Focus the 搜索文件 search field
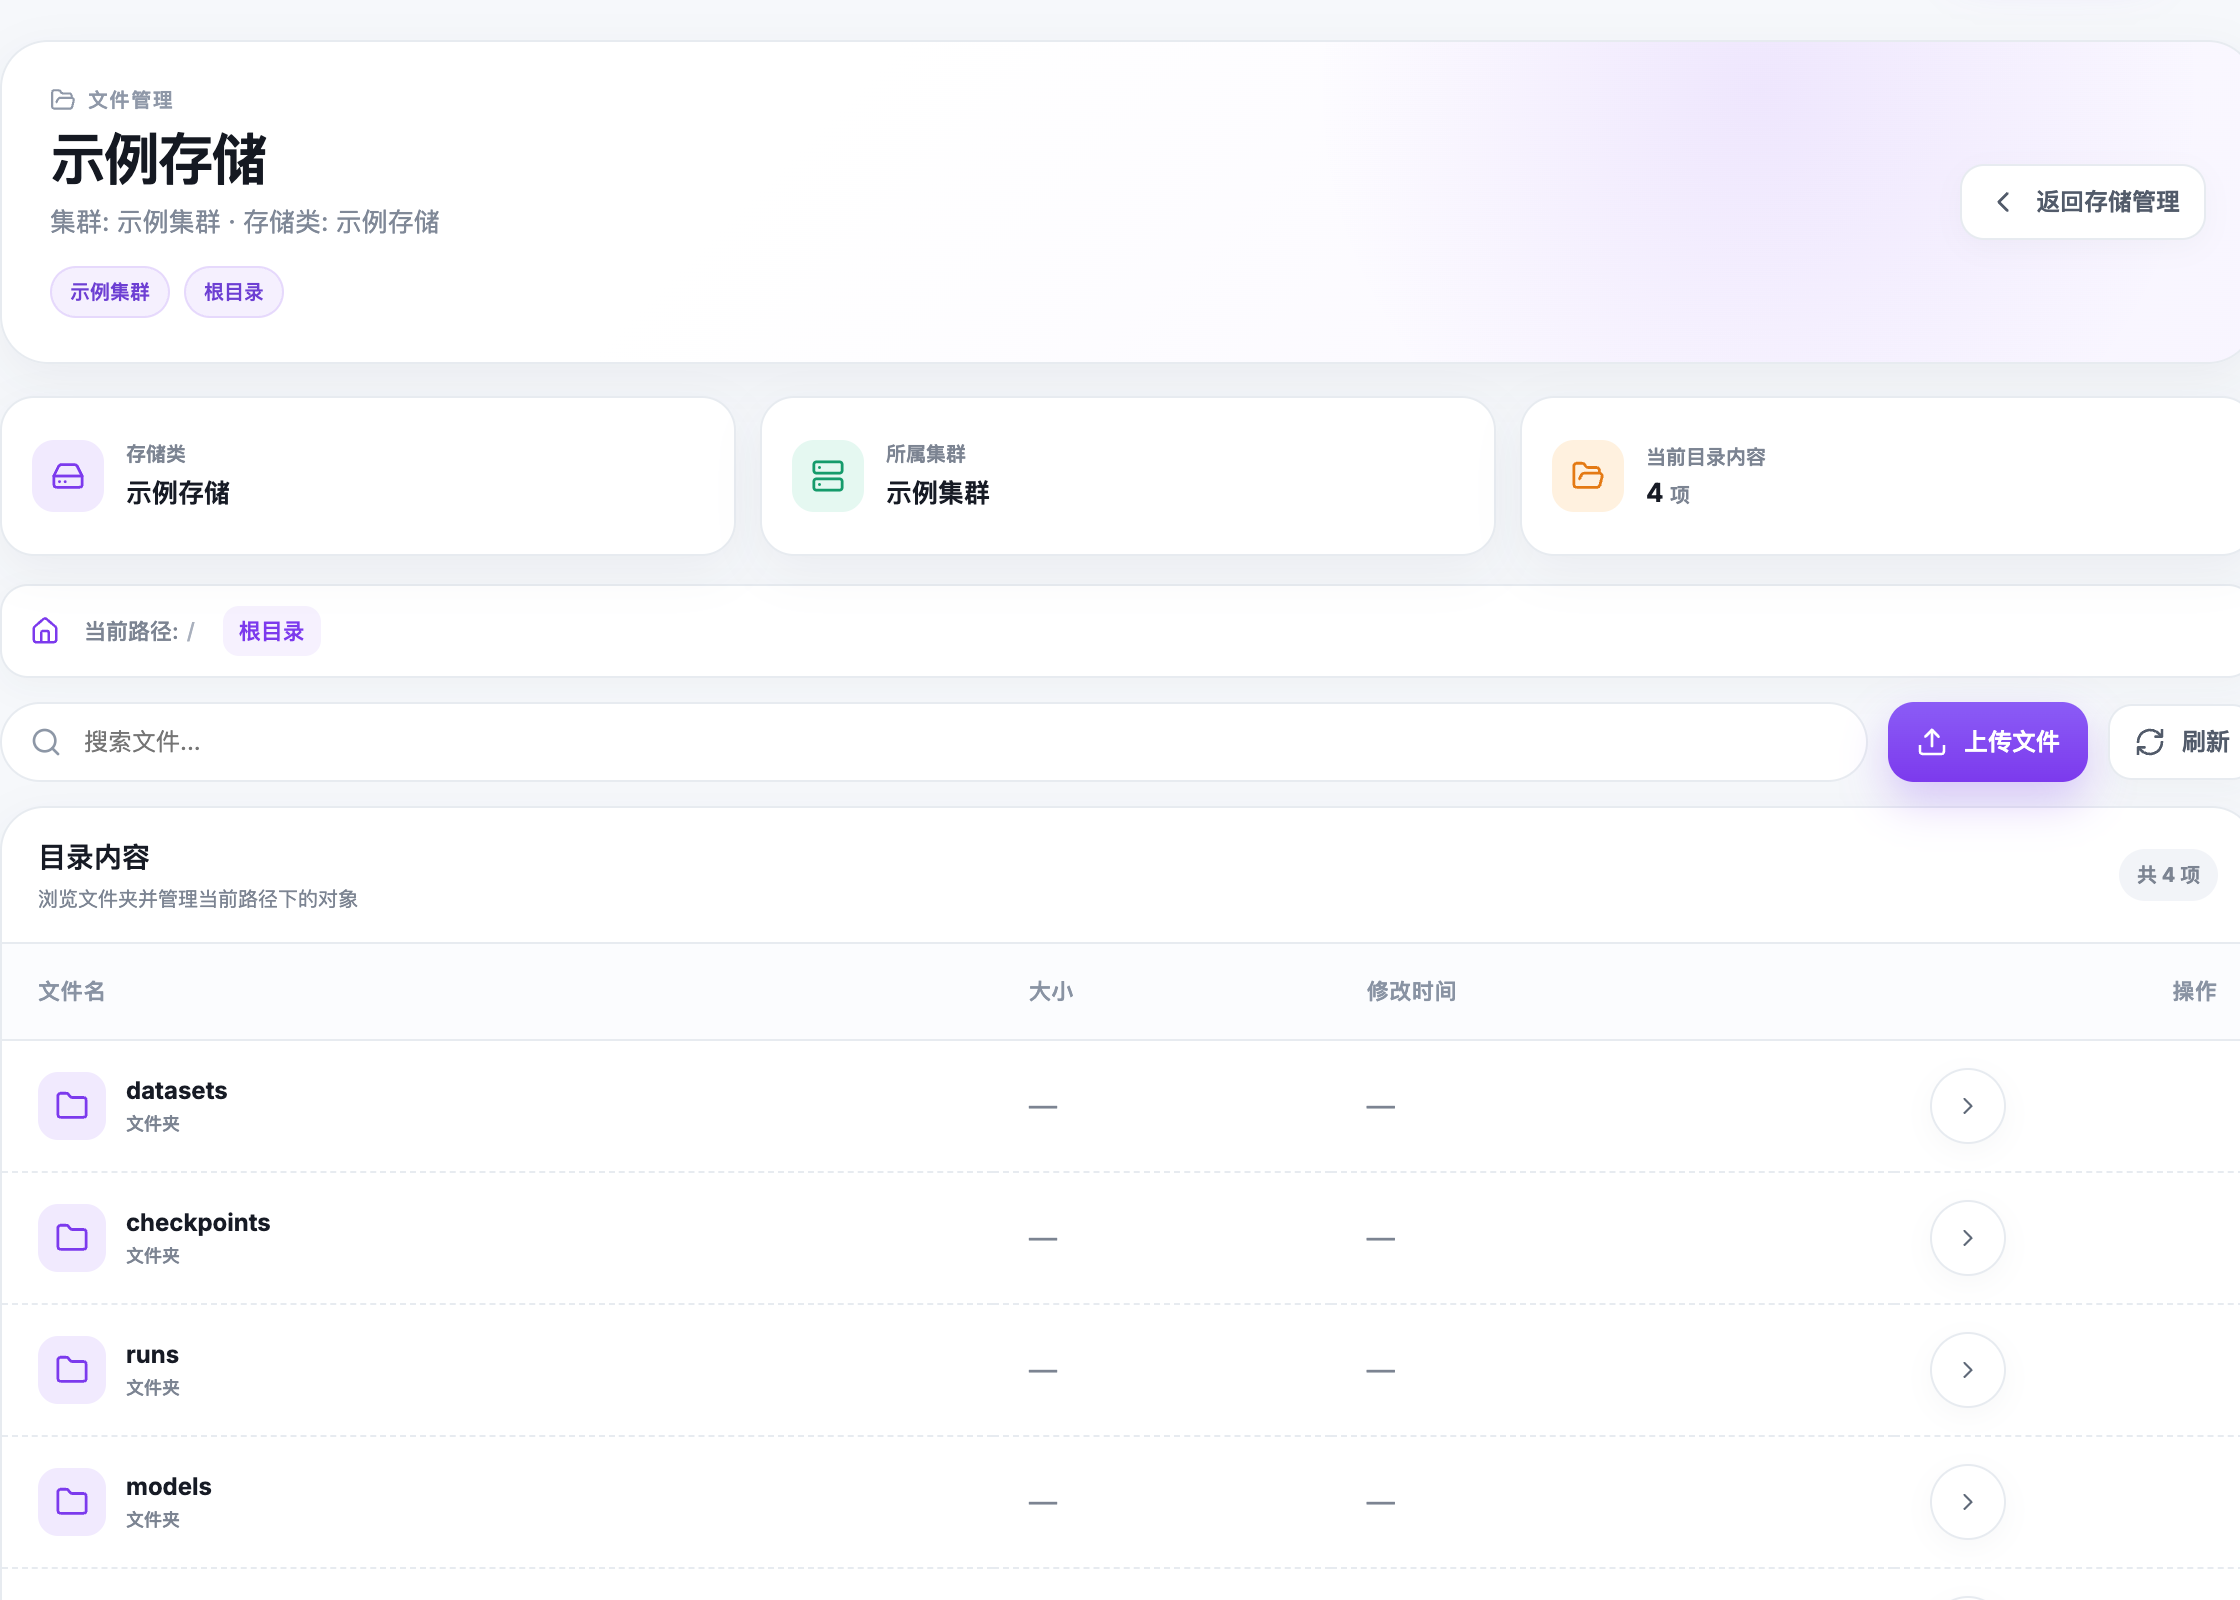Screen dimensions: 2240x1600 (934, 742)
